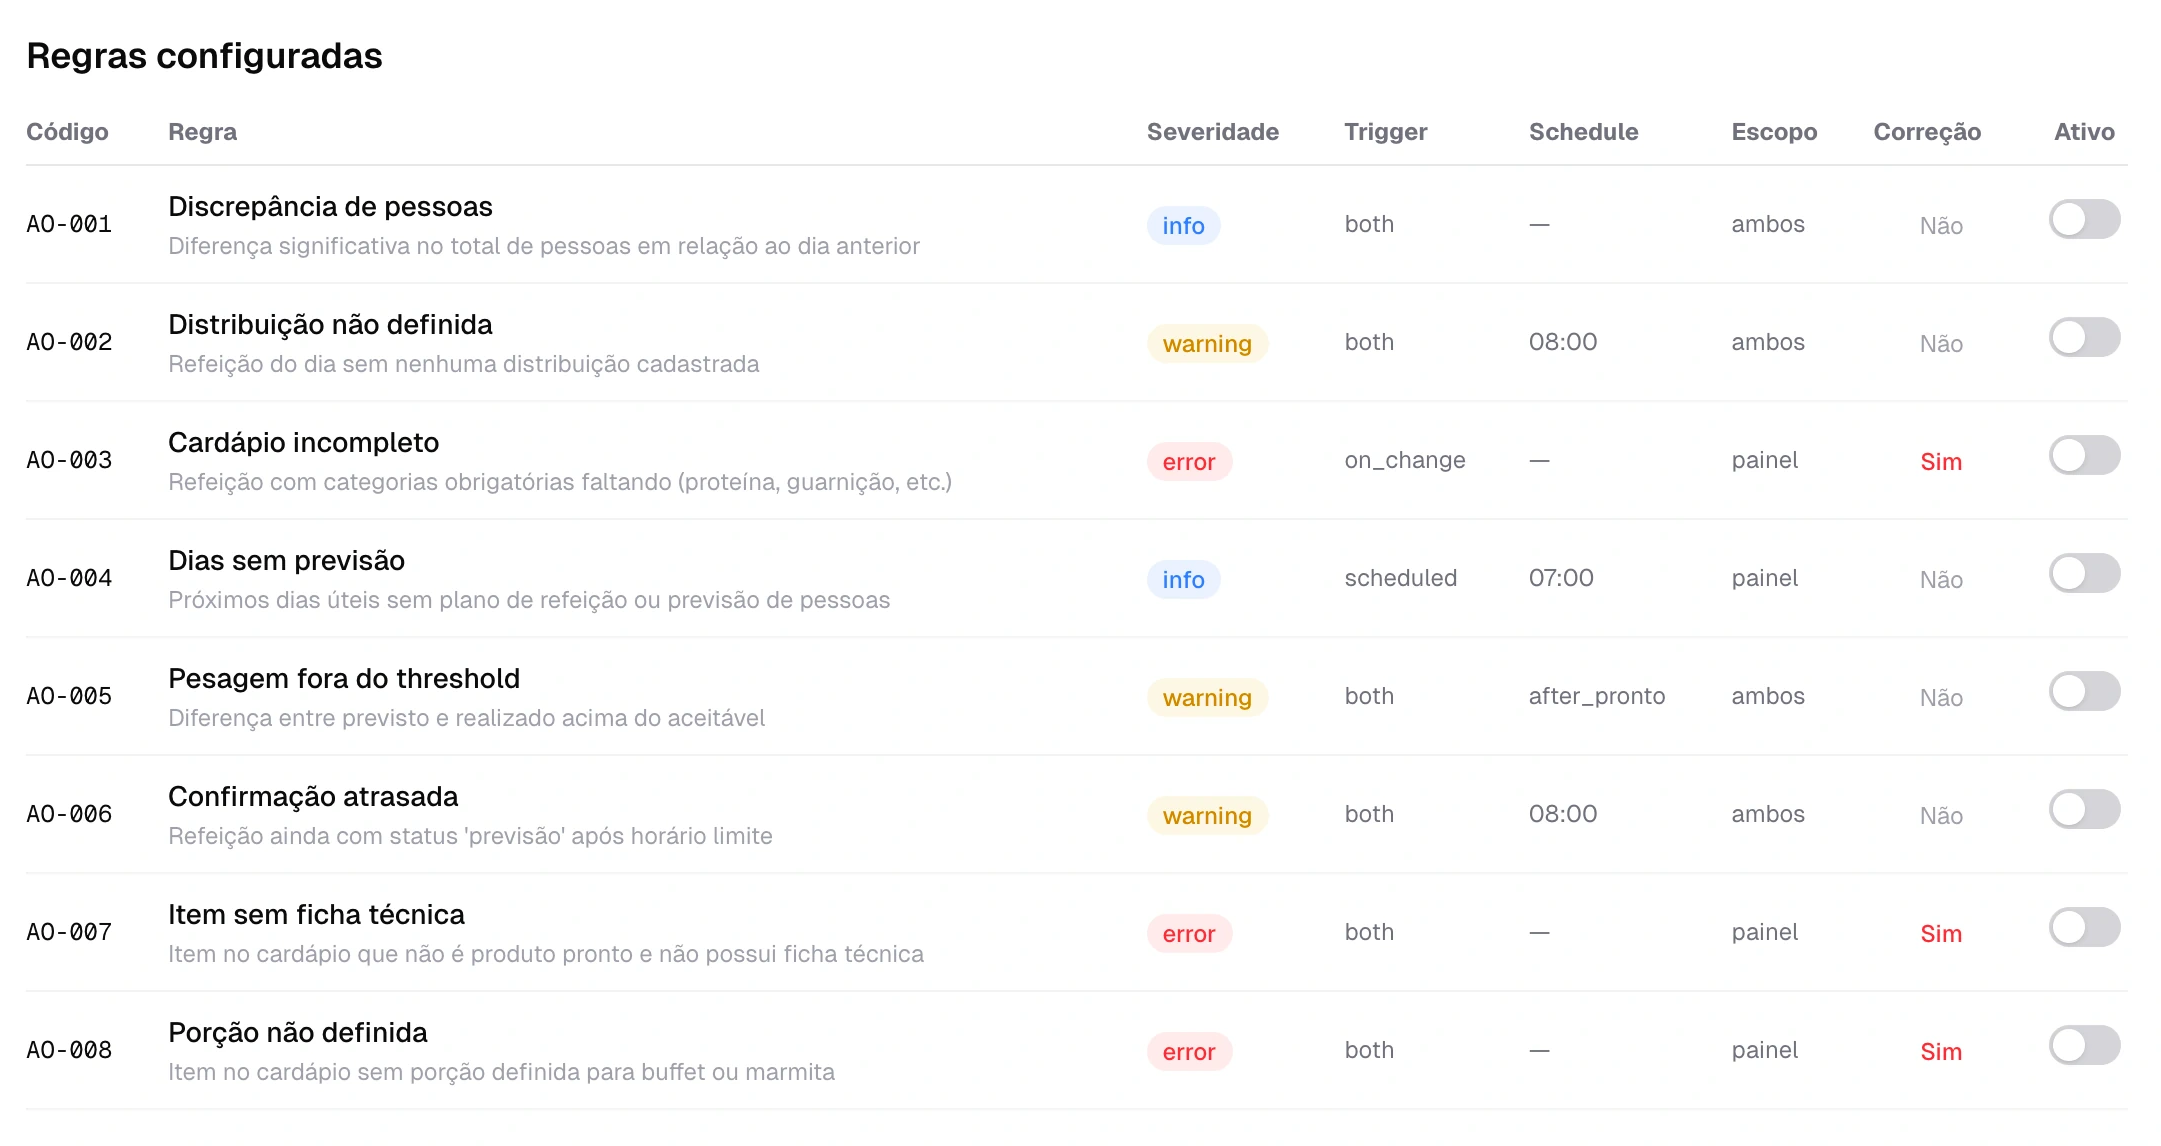Viewport: 2161px width, 1146px height.
Task: Click code AO-002
Action: pos(69,342)
